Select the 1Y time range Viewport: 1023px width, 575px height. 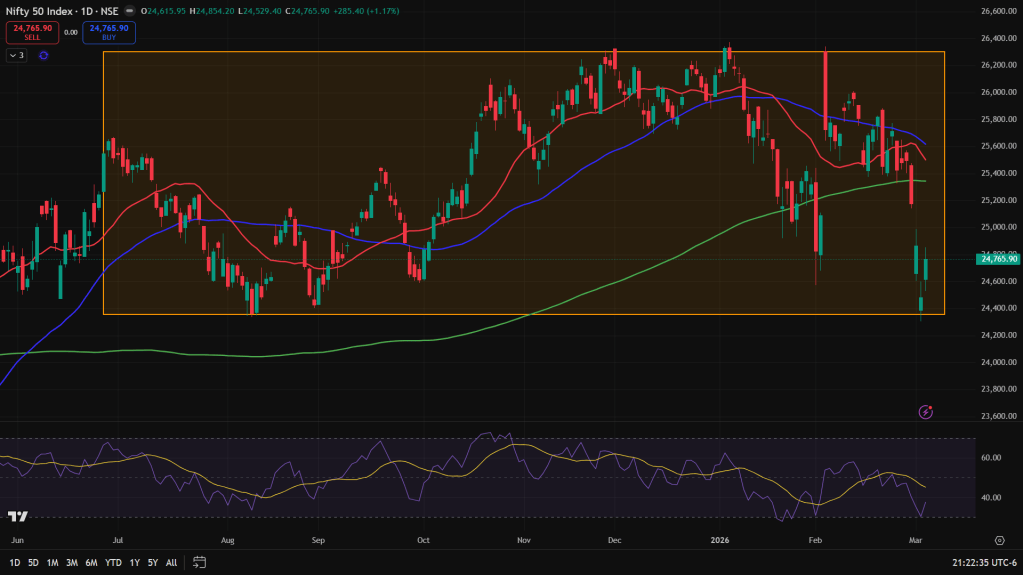(x=134, y=563)
